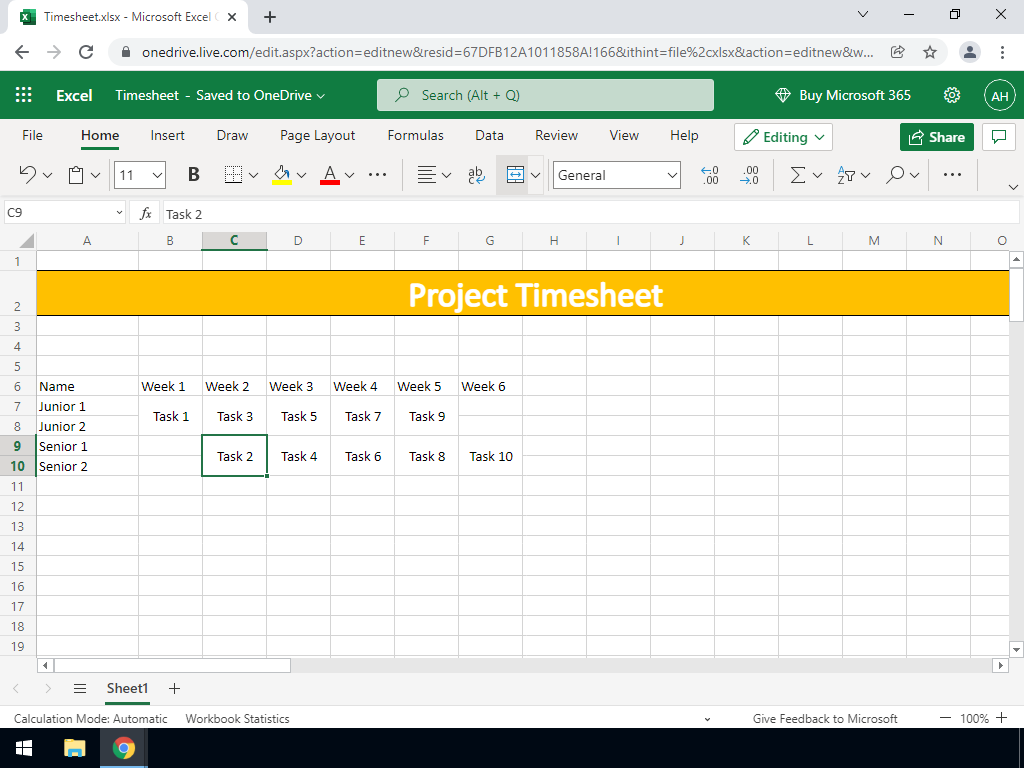Open the Settings gear in Excel header
The image size is (1024, 768).
point(952,95)
